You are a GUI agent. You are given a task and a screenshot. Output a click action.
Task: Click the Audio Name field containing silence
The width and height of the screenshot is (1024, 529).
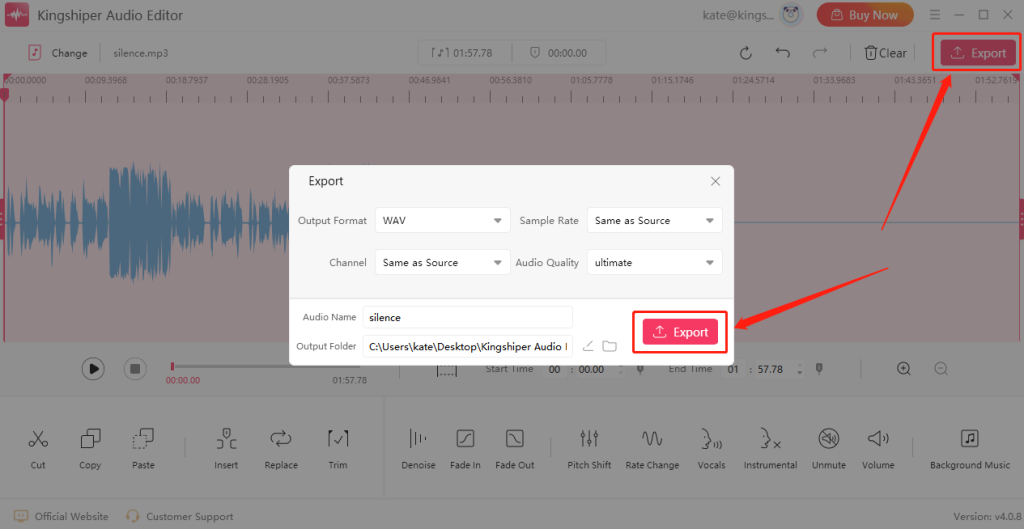(468, 317)
